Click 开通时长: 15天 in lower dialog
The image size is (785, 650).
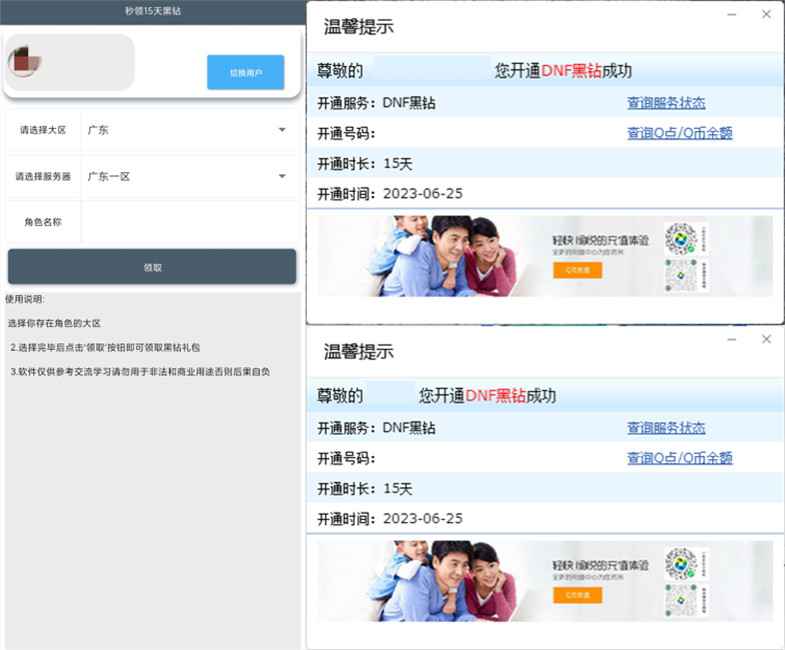(364, 489)
